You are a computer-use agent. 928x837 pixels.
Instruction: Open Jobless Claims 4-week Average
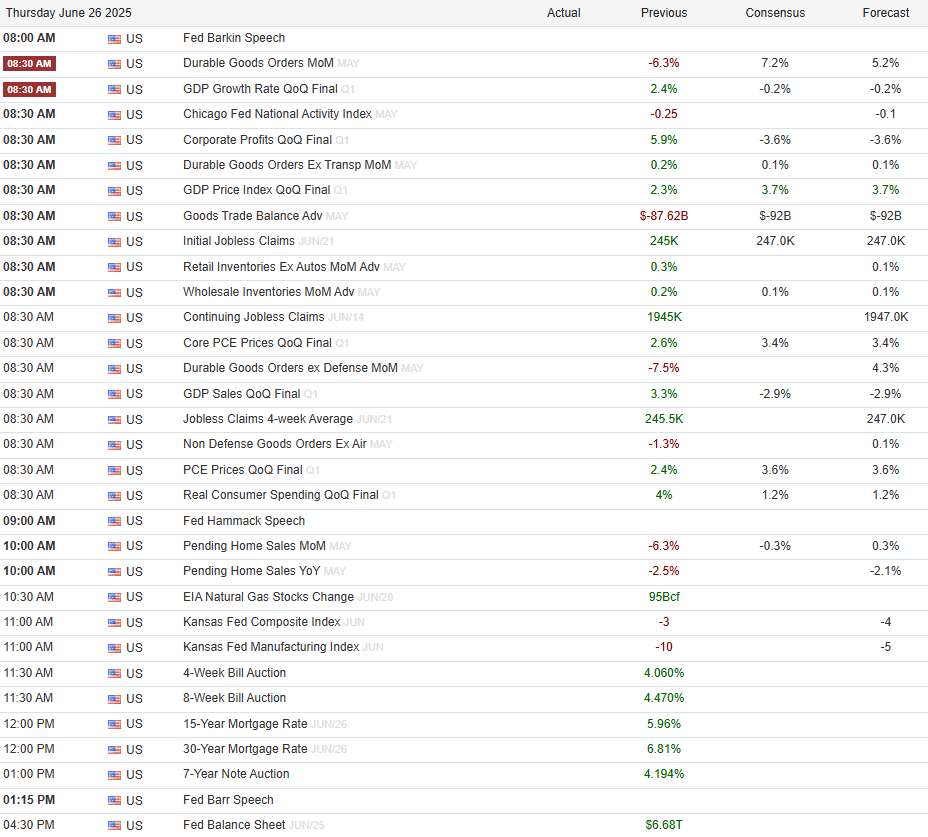coord(268,418)
